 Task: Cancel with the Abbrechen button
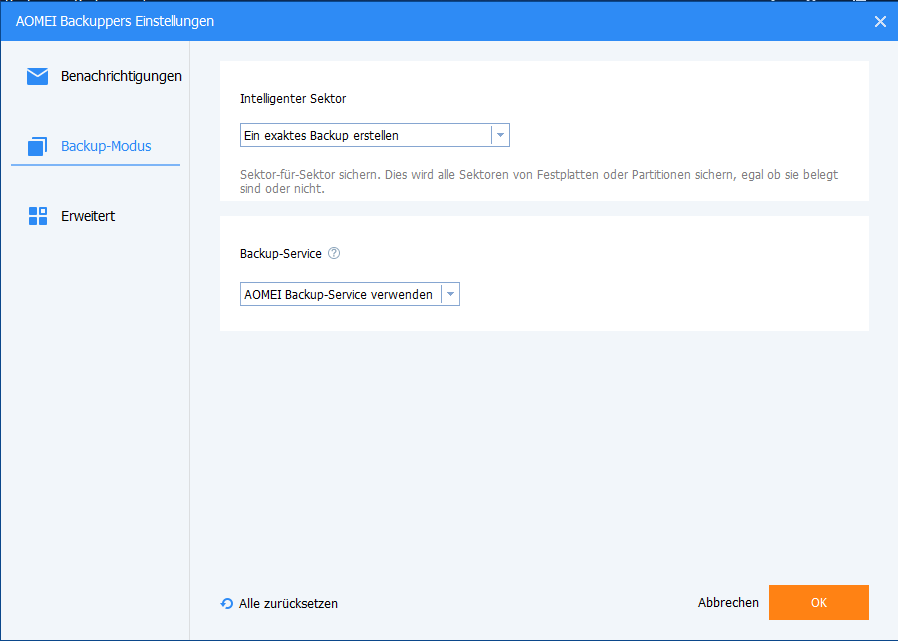pos(728,603)
